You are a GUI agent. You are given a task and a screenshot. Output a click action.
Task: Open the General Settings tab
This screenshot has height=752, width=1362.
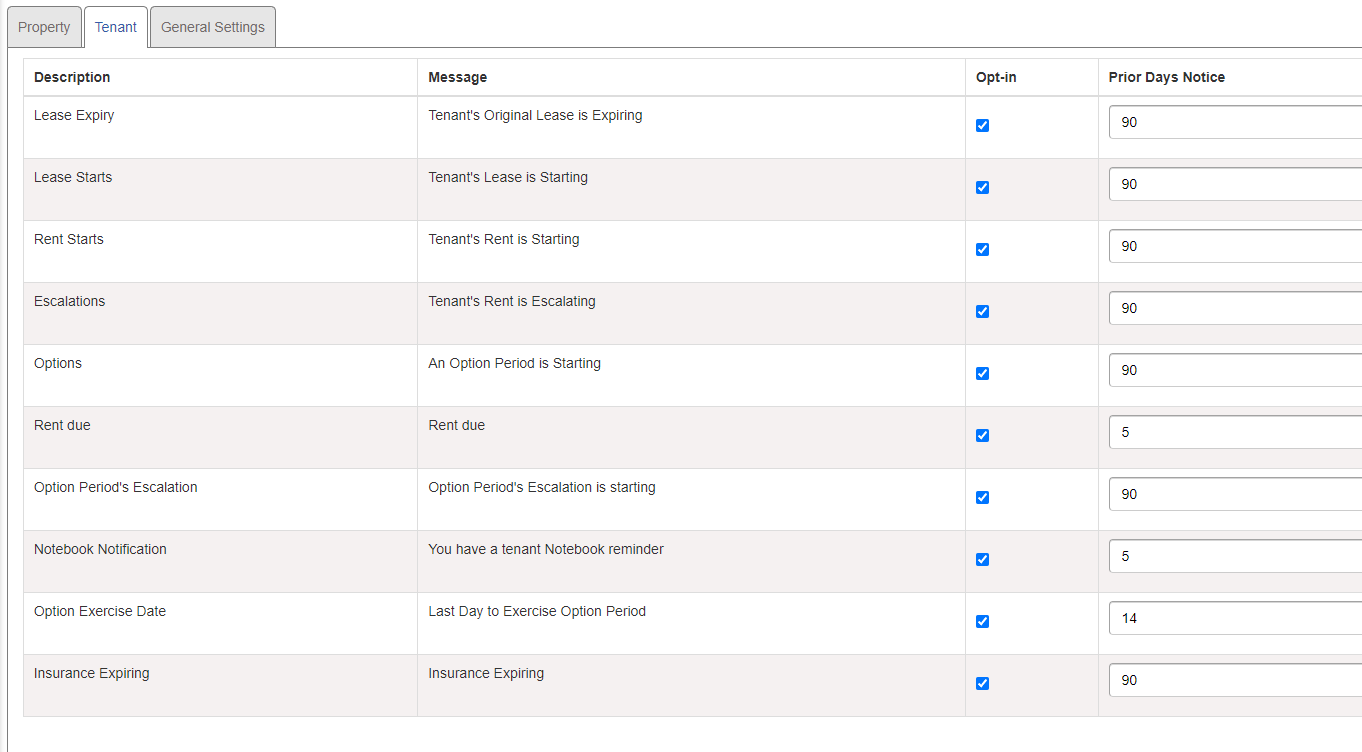pyautogui.click(x=213, y=27)
